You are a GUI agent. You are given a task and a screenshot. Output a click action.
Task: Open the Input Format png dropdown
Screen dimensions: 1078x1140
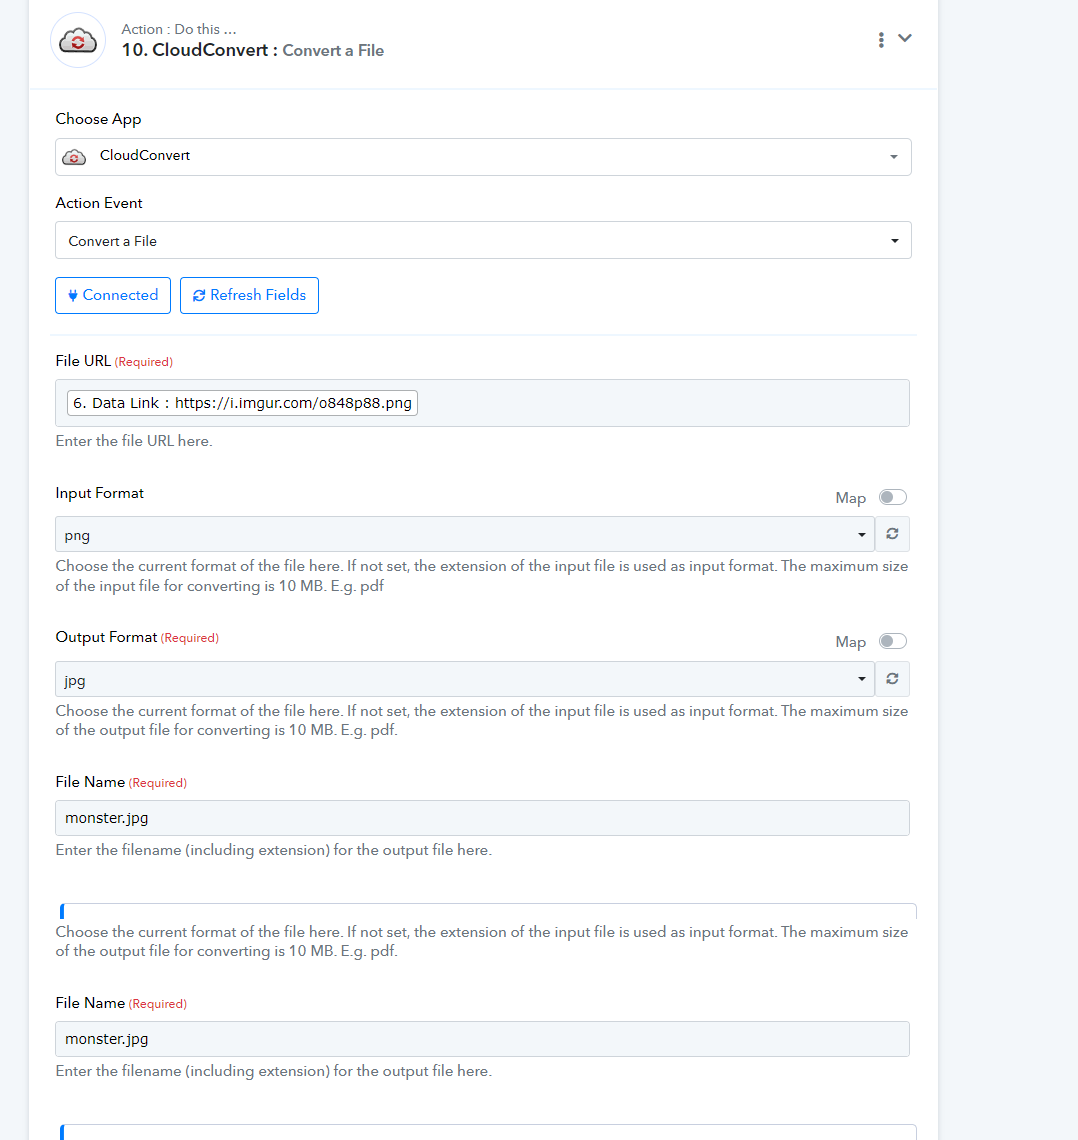[x=464, y=534]
